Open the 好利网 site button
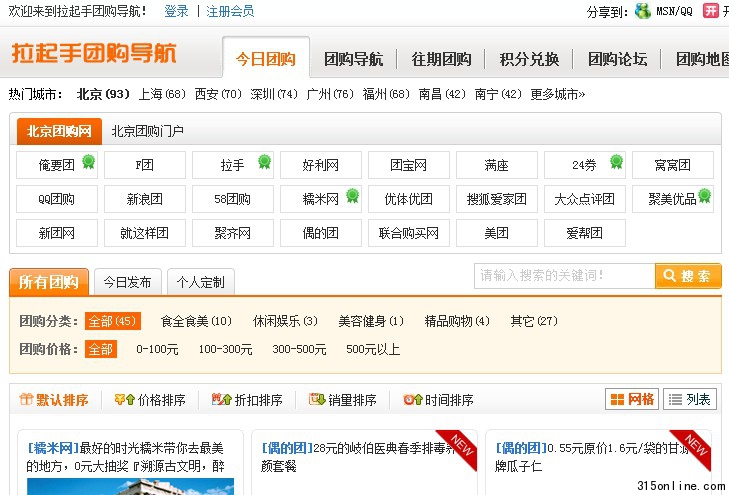Image resolution: width=729 pixels, height=495 pixels. point(321,165)
